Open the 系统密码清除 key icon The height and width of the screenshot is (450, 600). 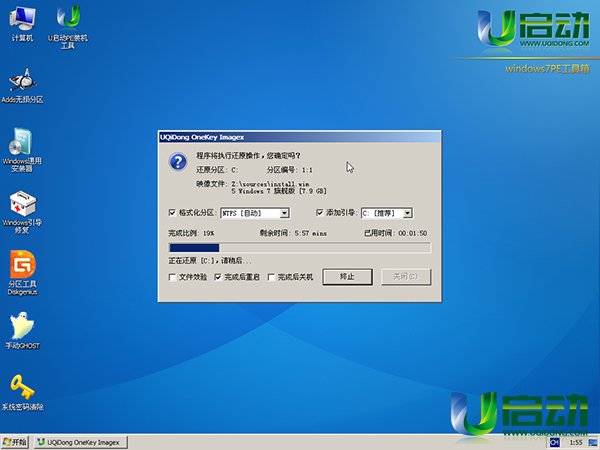click(x=22, y=393)
